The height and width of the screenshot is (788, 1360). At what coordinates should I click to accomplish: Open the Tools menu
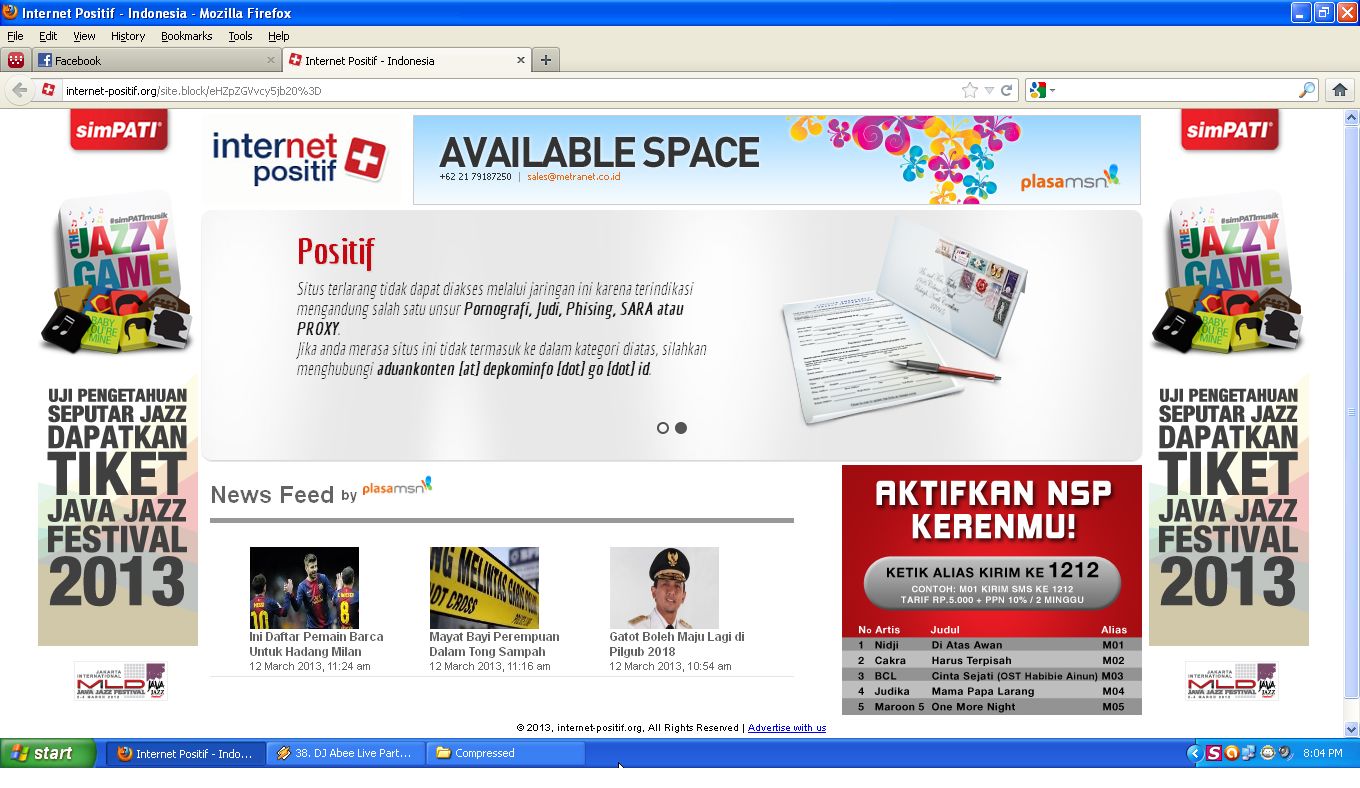click(x=240, y=36)
